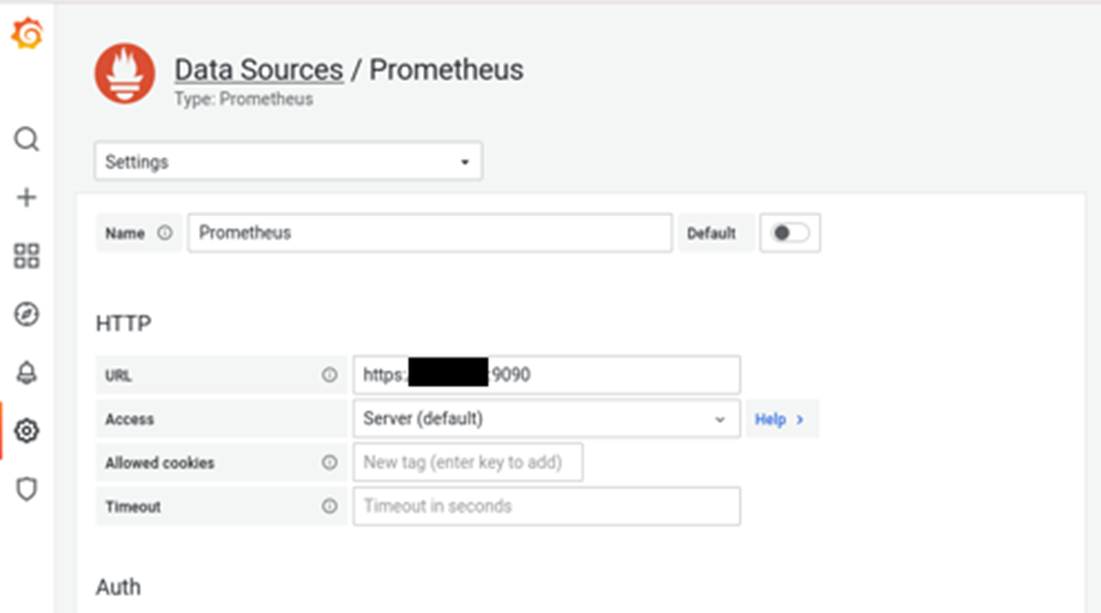
Task: Click the Allowed cookies info icon
Action: pos(329,463)
